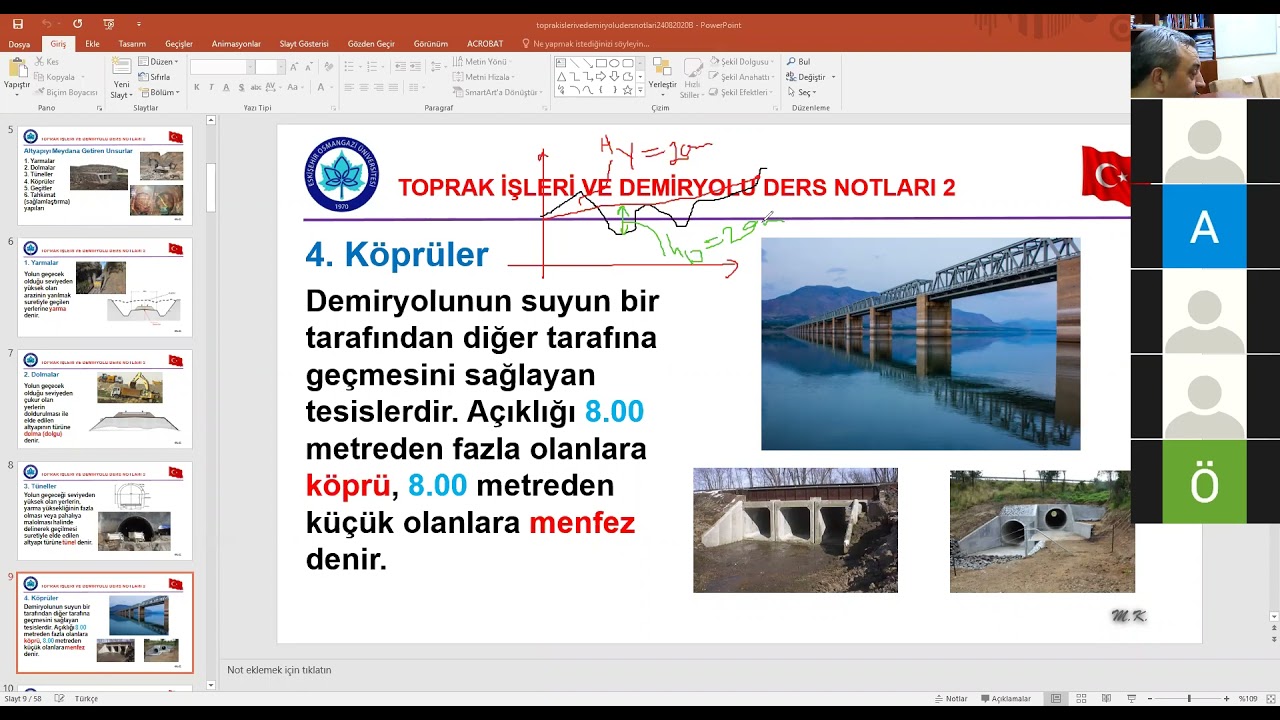Toggle bold (K) formatting
Screen dimensions: 1280x720
(197, 88)
